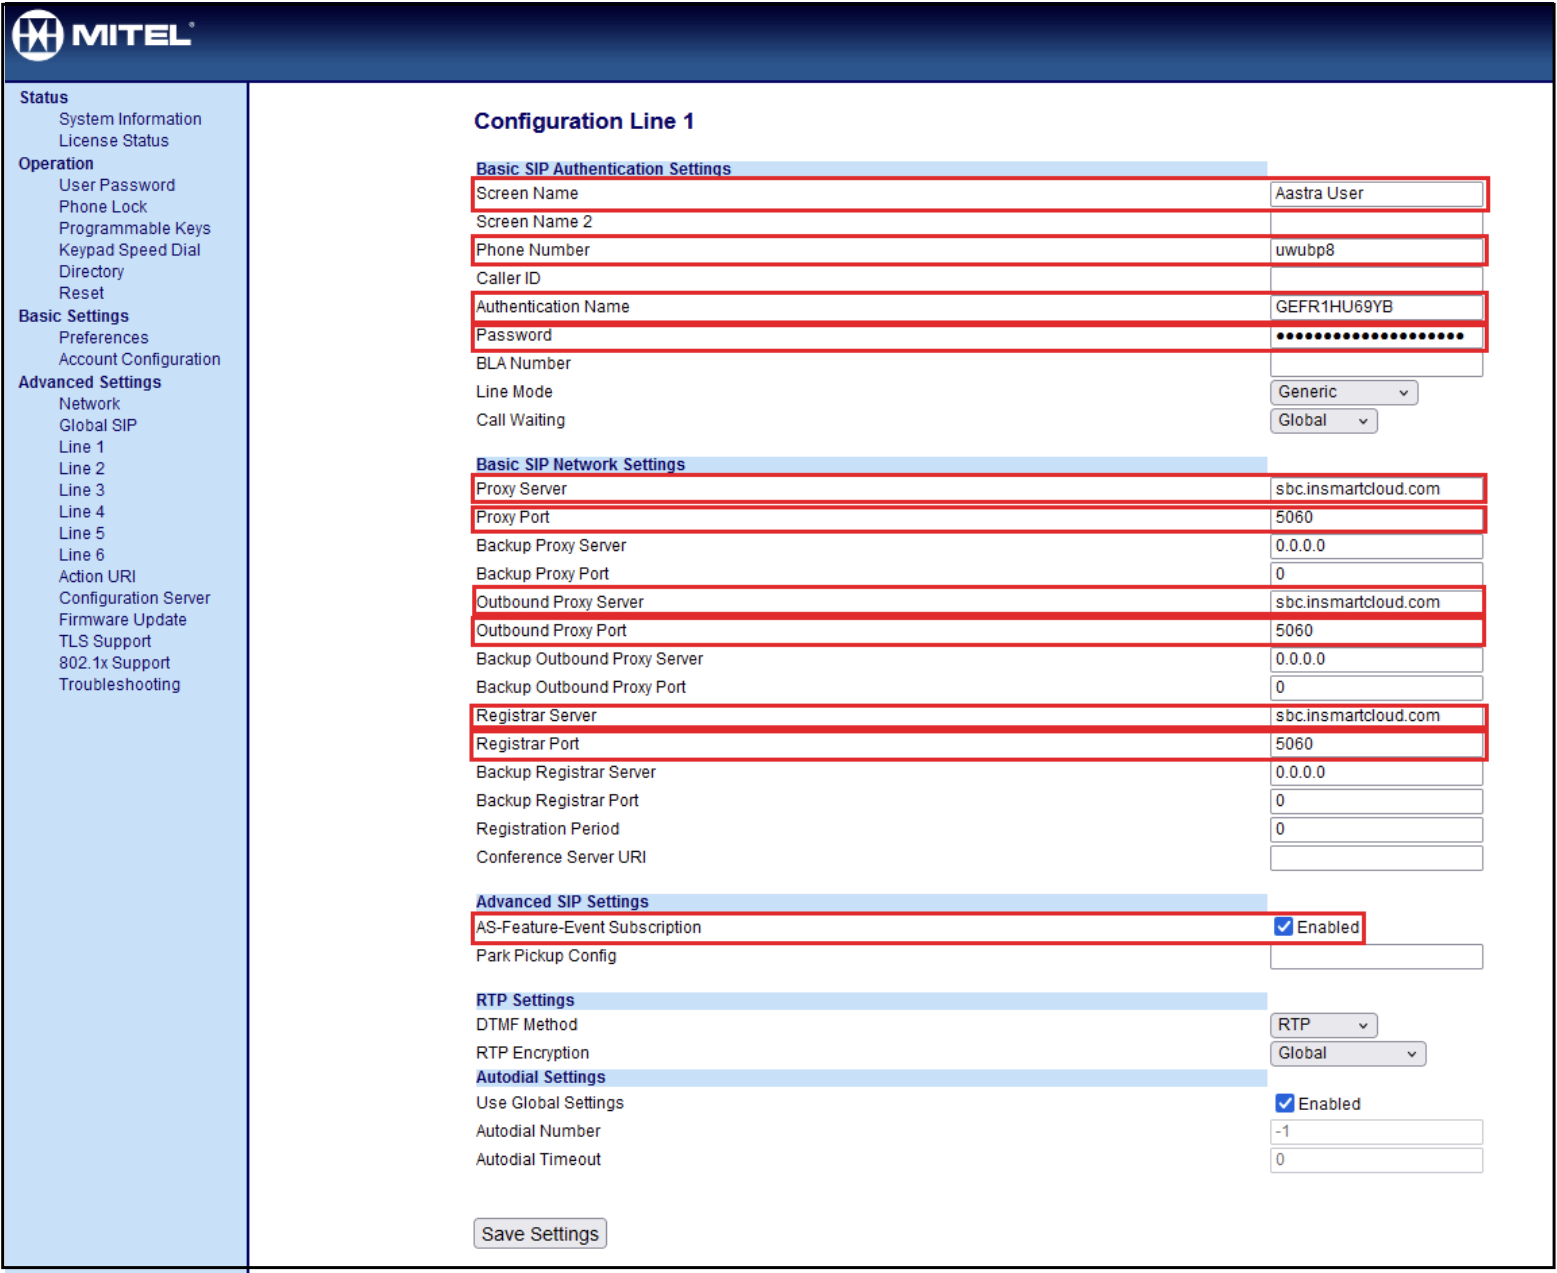
Task: Click the Autodial Number field
Action: click(x=1376, y=1132)
